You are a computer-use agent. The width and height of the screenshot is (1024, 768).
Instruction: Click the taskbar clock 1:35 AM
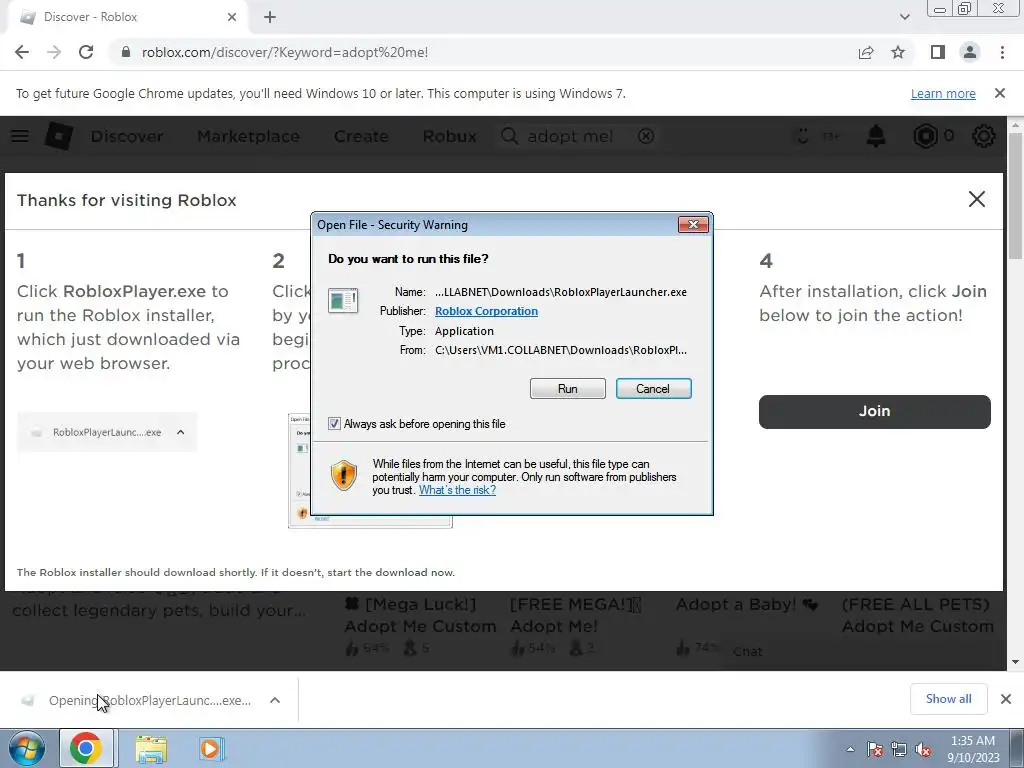click(x=973, y=749)
